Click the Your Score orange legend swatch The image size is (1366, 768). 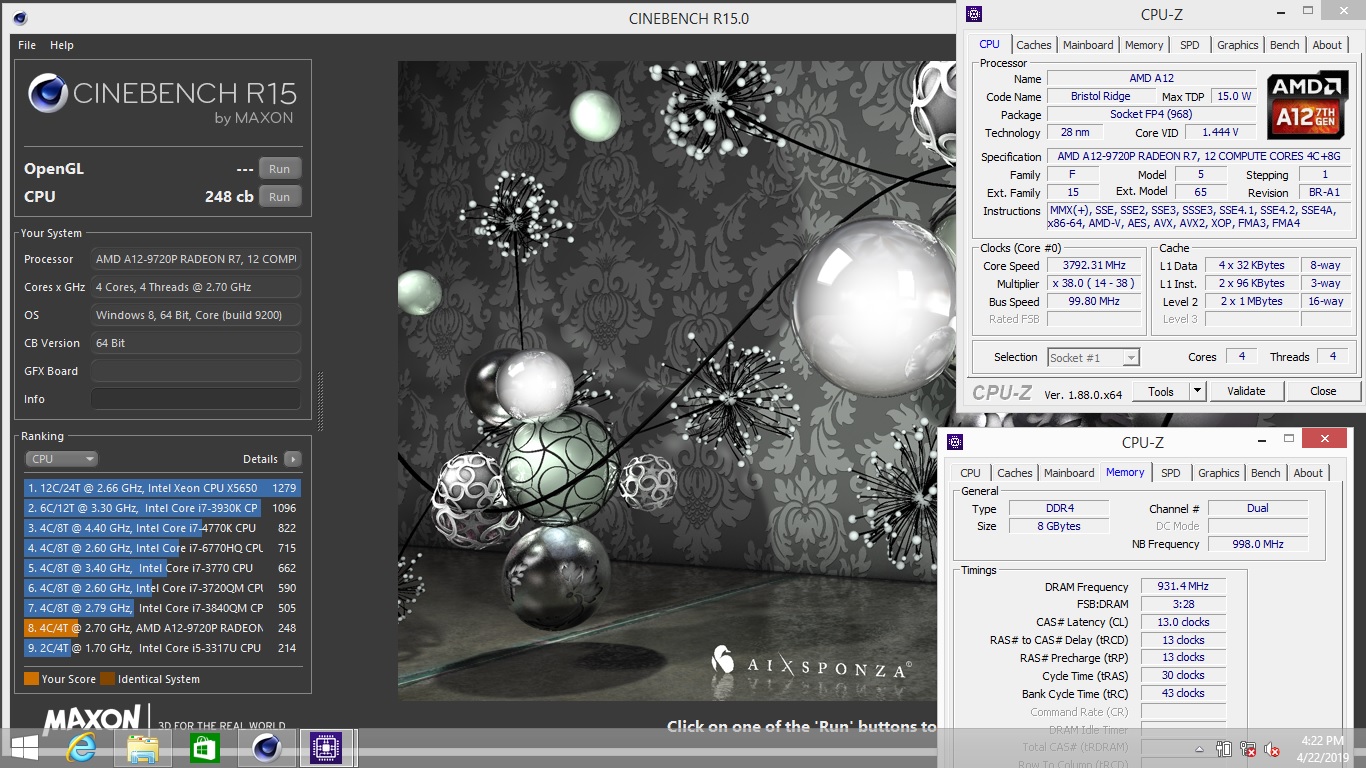click(31, 679)
